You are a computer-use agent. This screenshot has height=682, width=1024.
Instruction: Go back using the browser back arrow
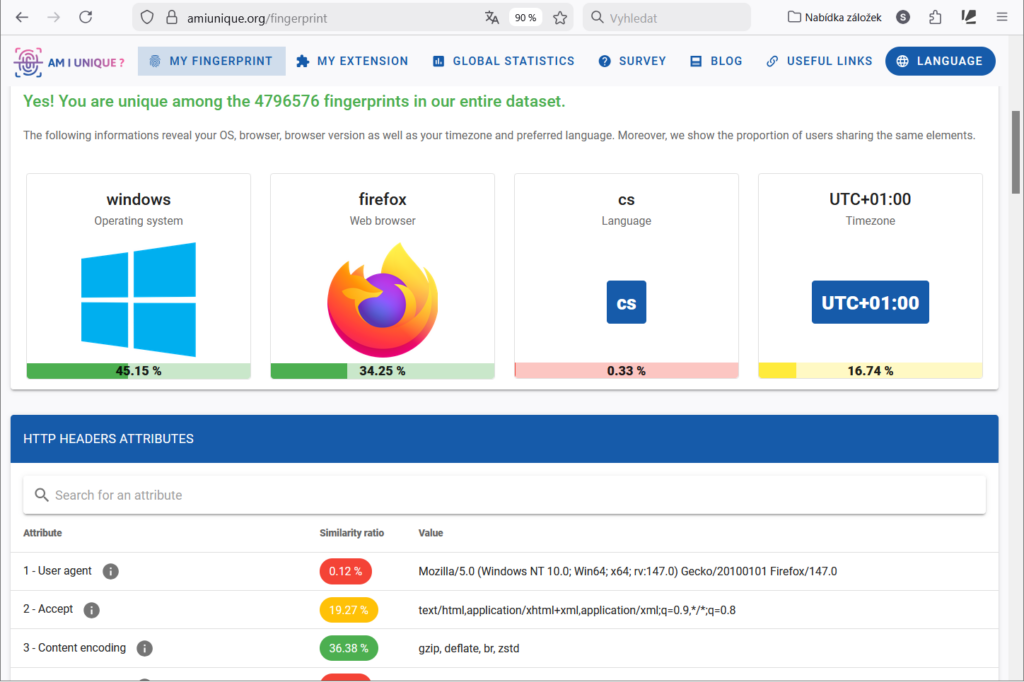pos(22,17)
